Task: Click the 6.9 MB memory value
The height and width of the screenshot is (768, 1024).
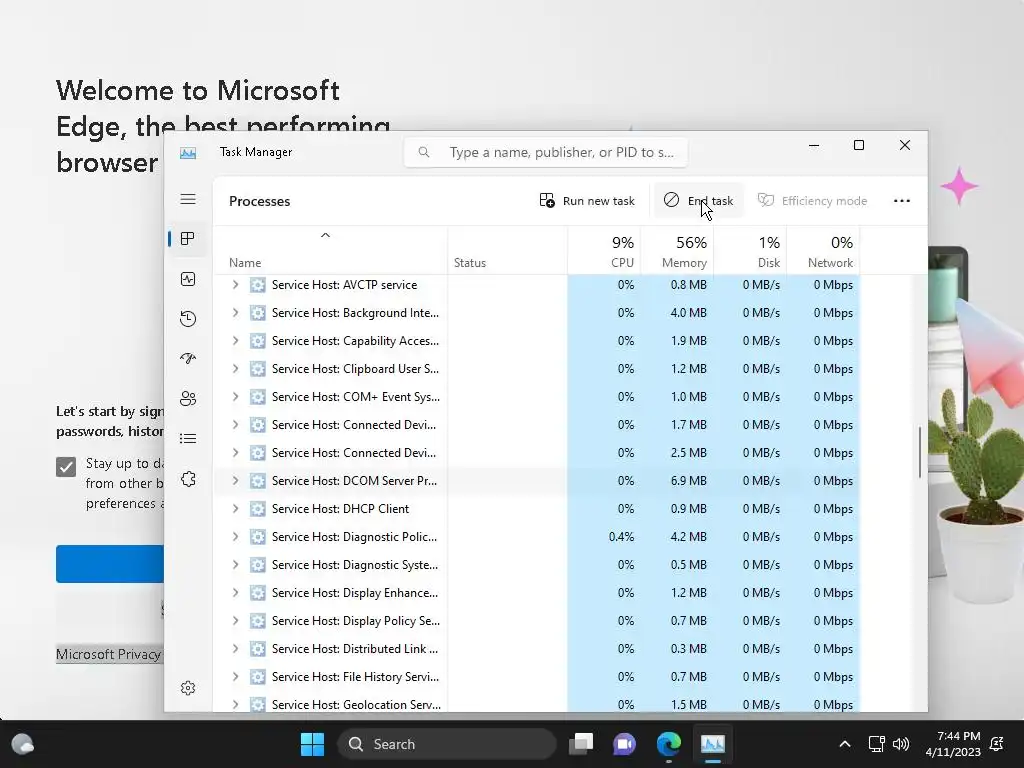Action: click(688, 481)
